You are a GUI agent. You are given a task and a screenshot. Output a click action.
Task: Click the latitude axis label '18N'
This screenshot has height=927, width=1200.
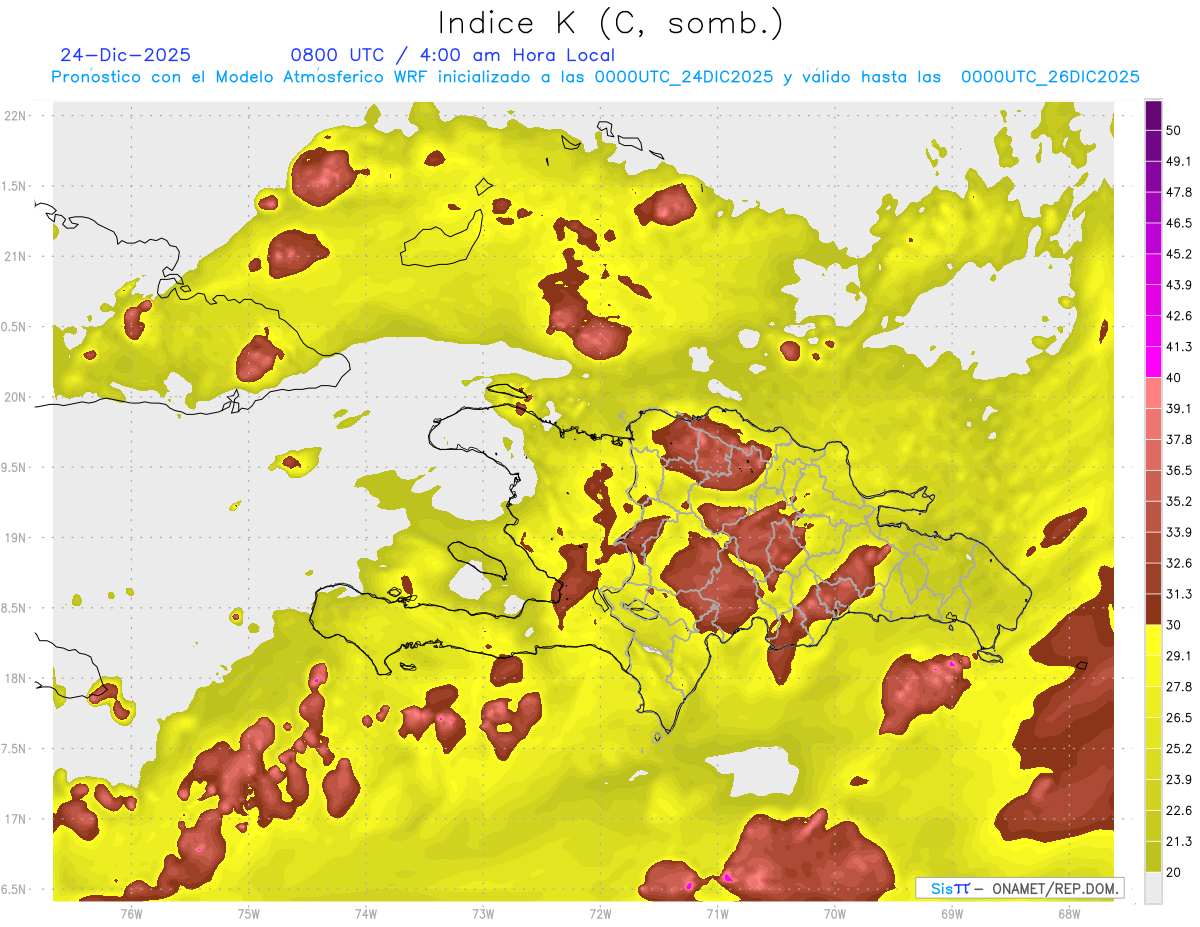click(x=16, y=678)
